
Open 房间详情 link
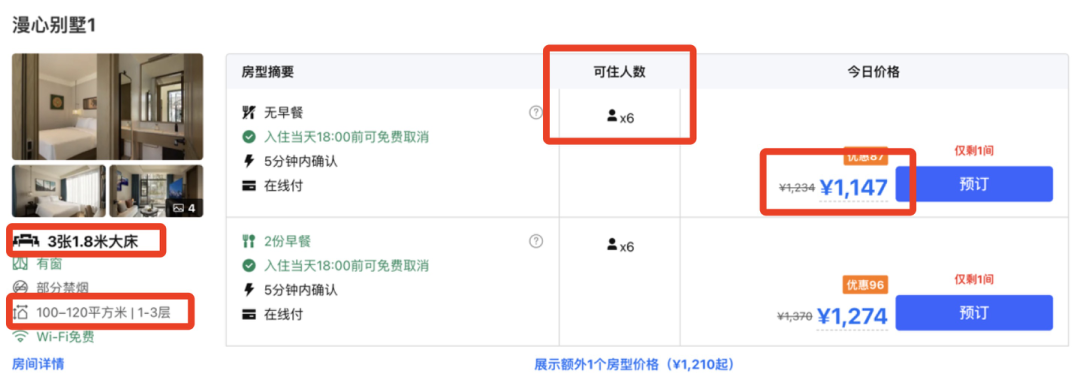39,364
